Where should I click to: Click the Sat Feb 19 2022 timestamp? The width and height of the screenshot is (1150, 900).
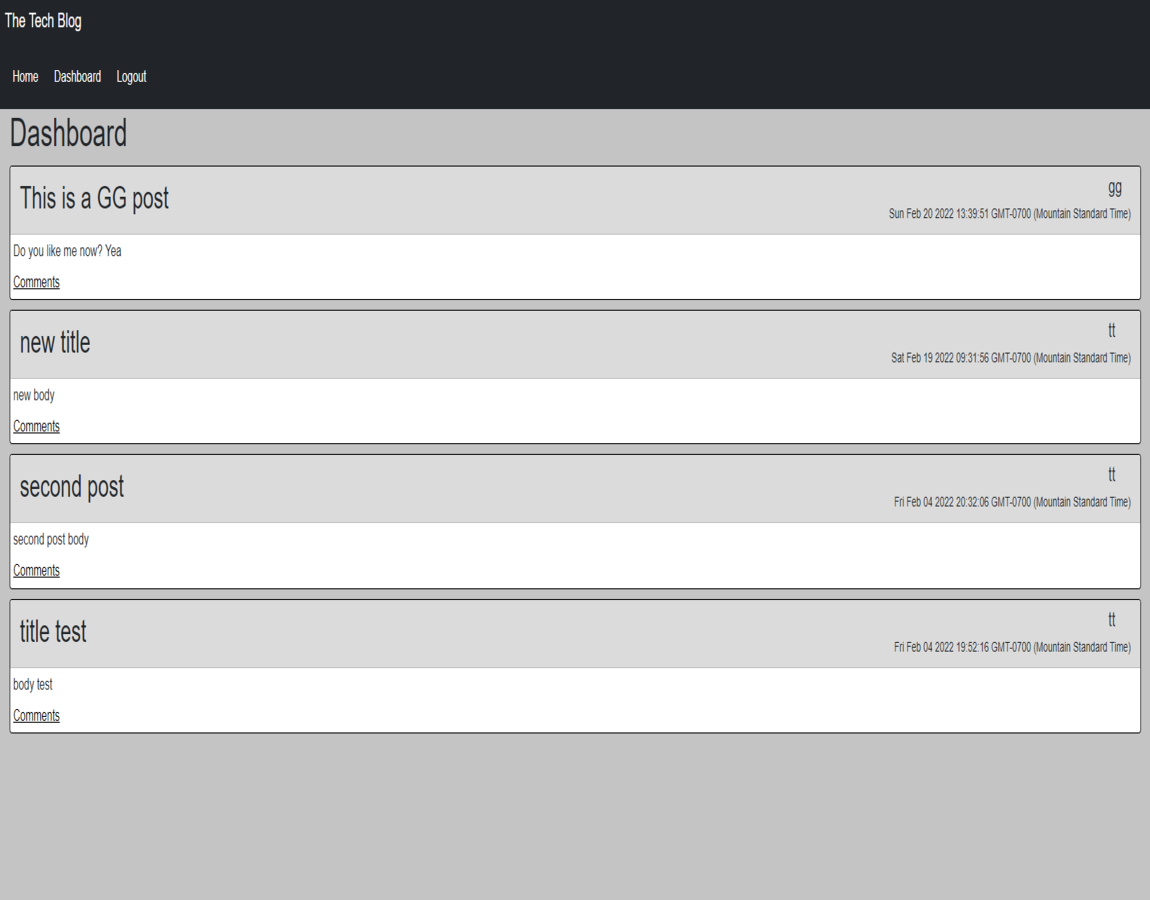pyautogui.click(x=1011, y=358)
